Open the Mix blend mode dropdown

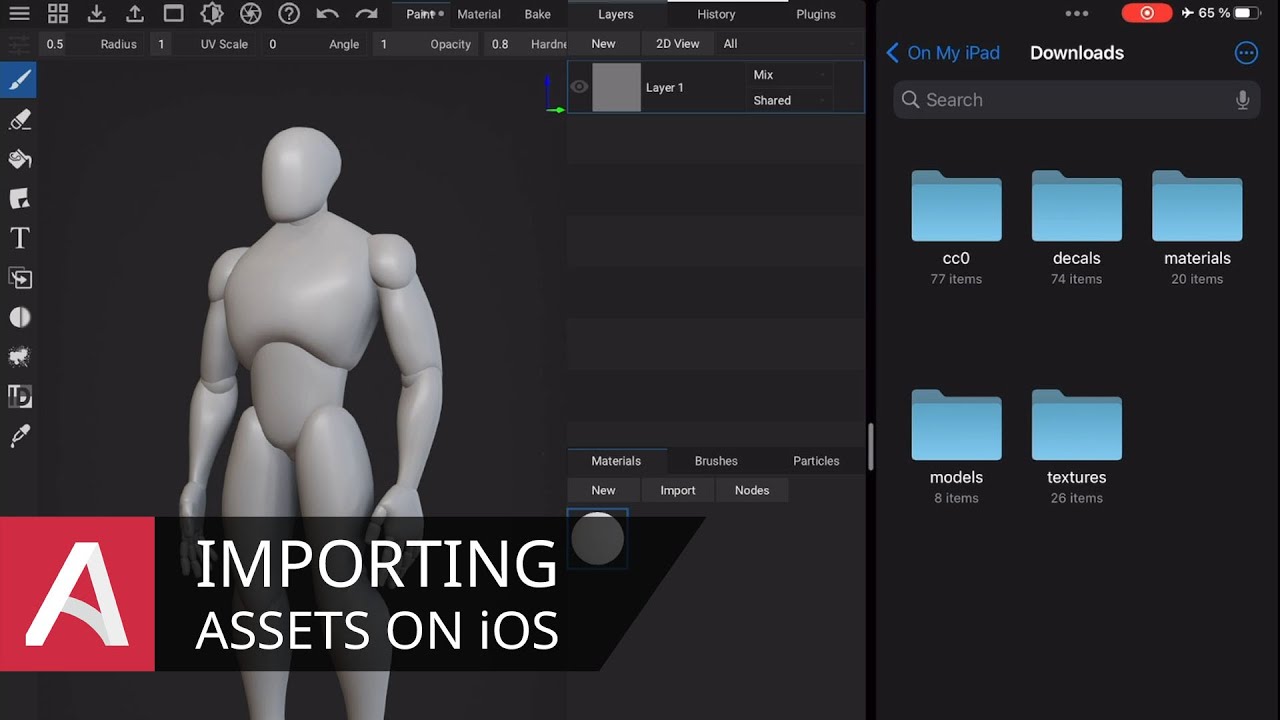tap(789, 75)
